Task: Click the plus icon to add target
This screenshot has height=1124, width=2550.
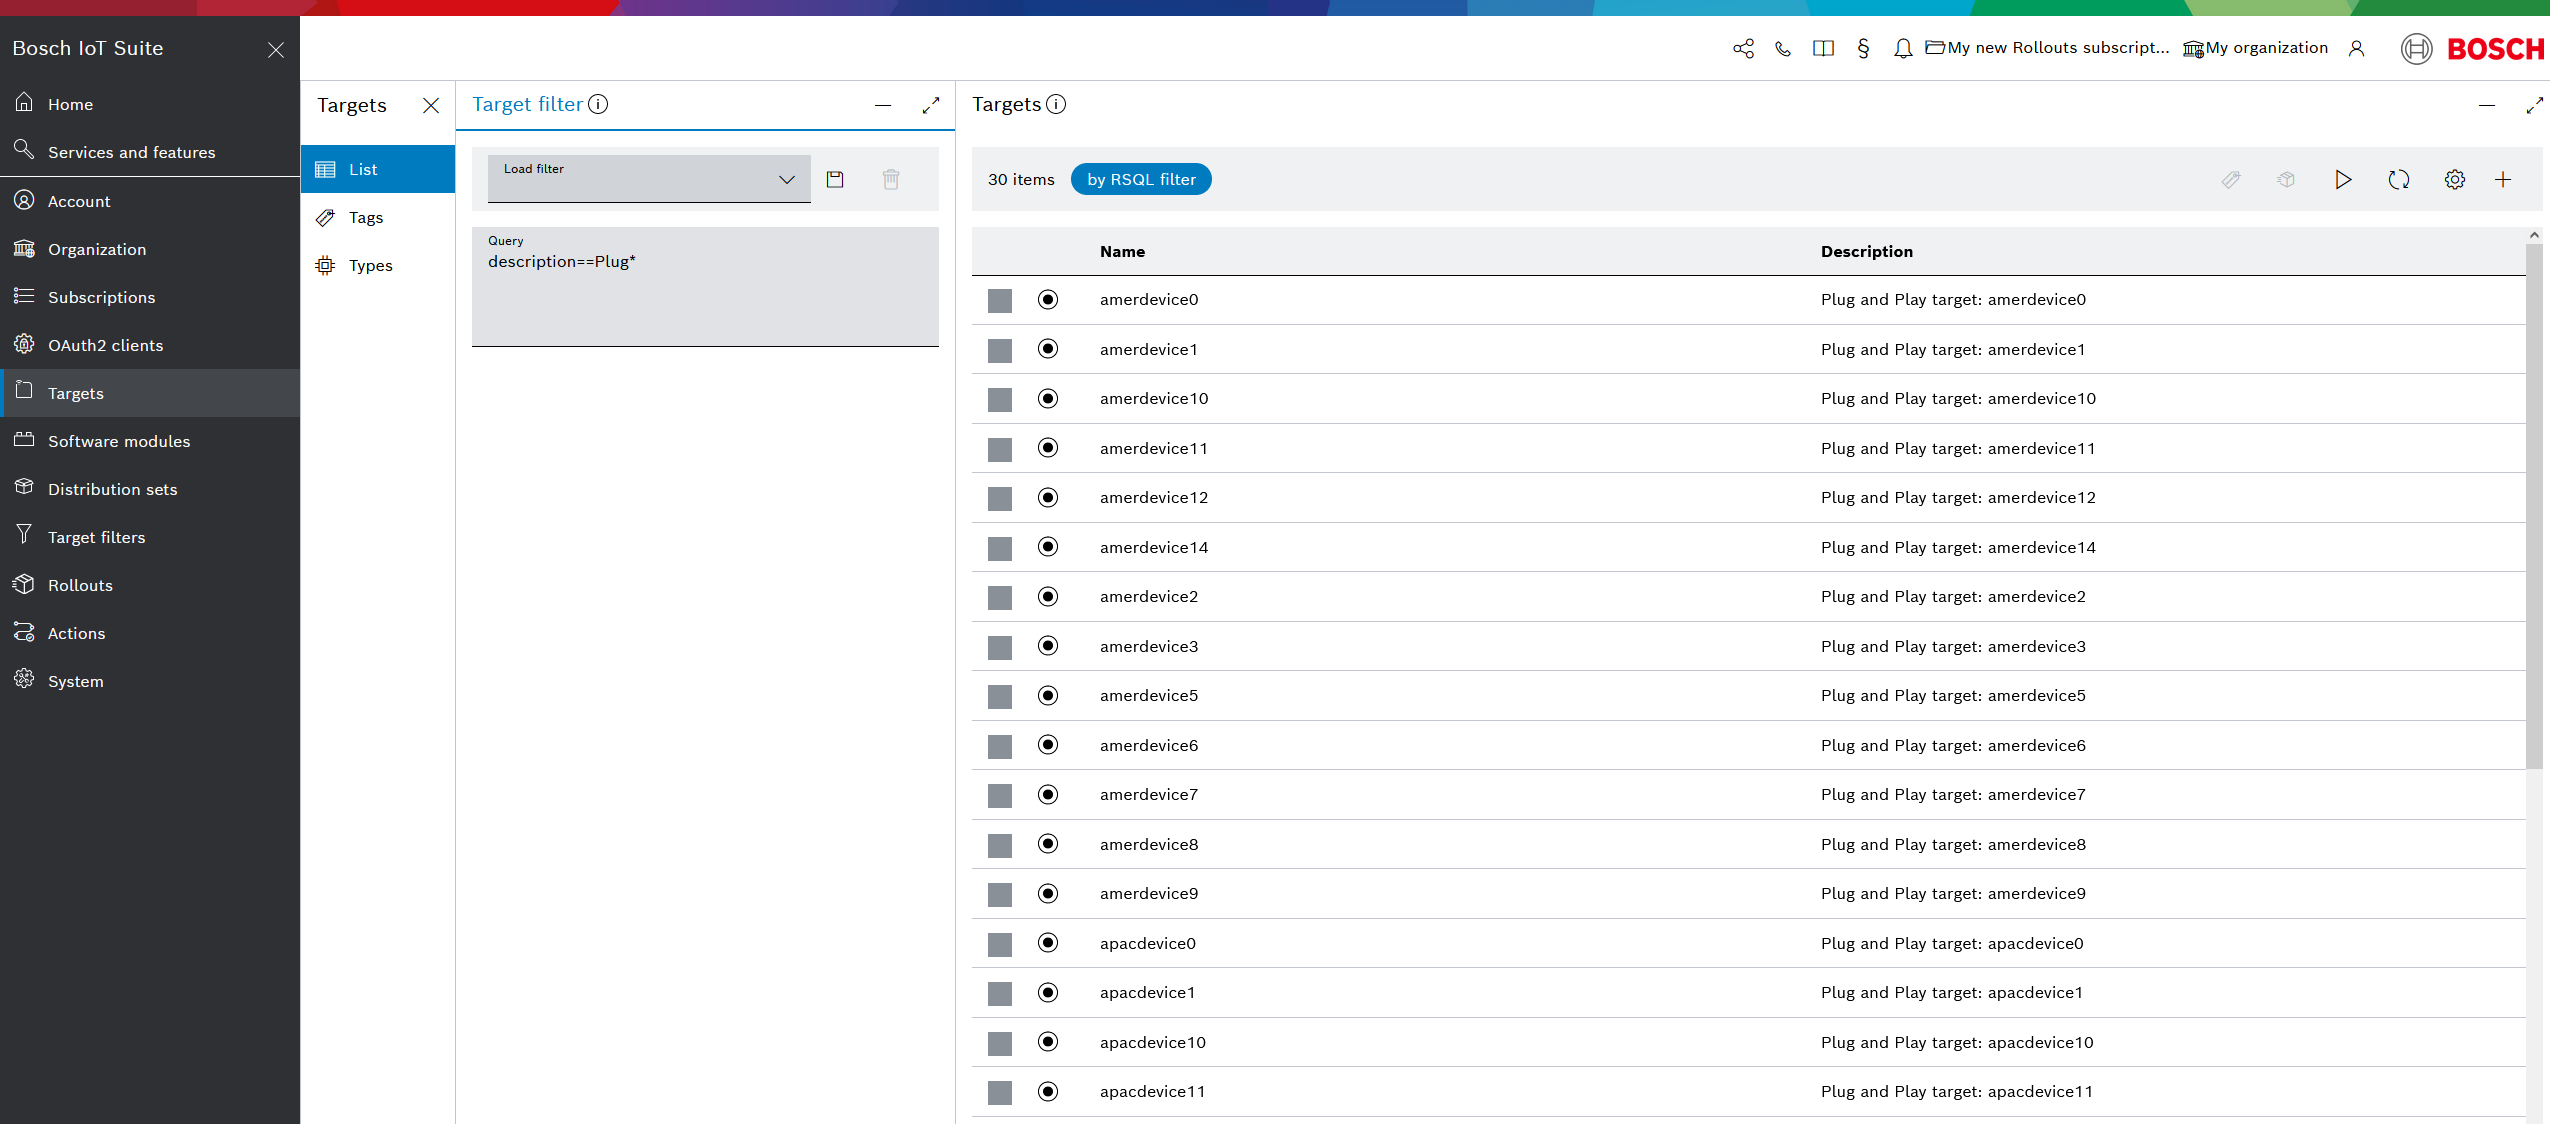Action: click(x=2503, y=179)
